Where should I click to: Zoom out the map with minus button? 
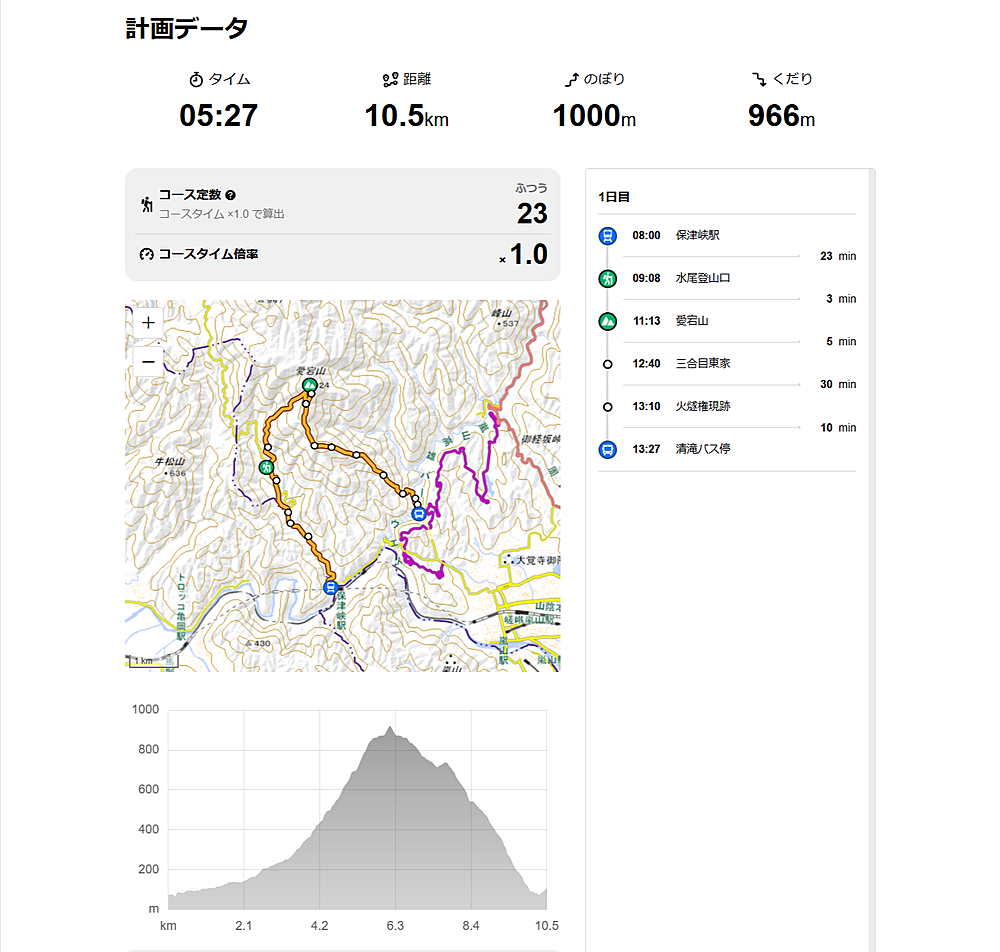148,360
